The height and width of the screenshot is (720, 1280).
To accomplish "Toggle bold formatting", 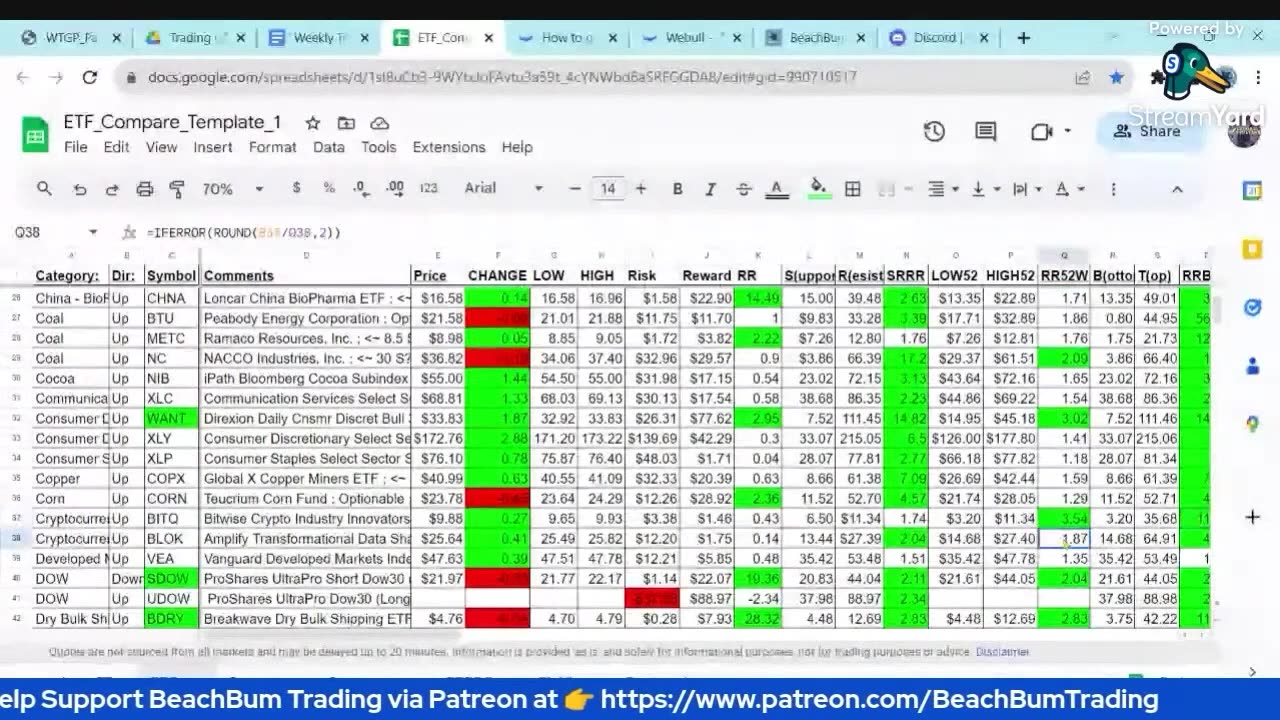I will [677, 188].
